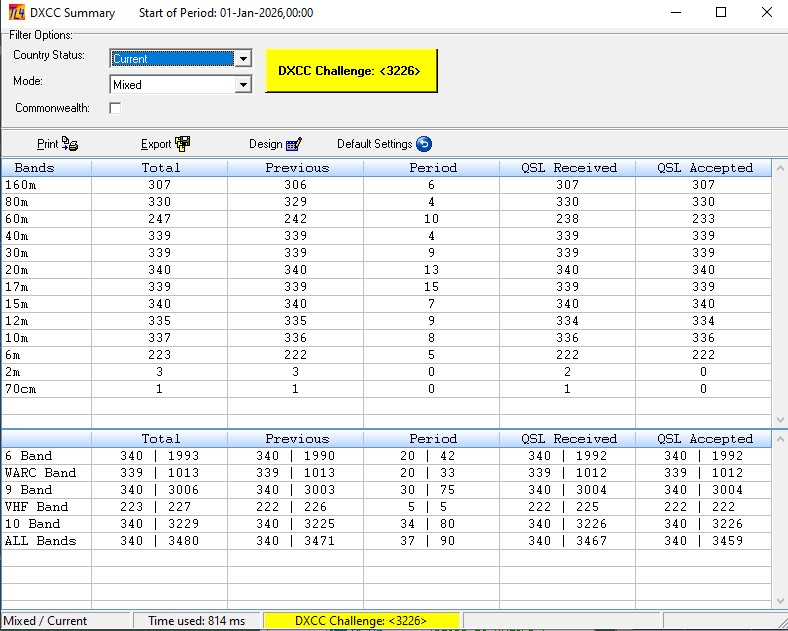Select the 9 Band summary row label
The image size is (788, 631).
[29, 490]
